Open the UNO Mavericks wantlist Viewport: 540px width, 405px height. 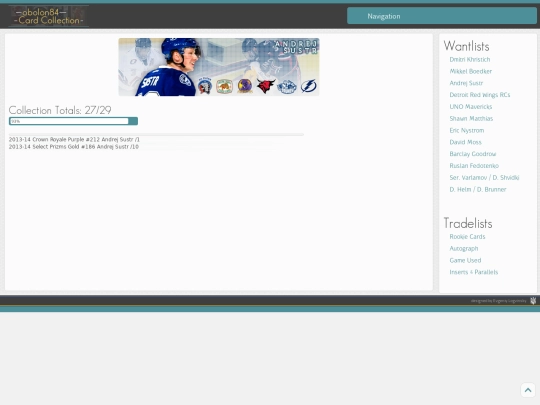[x=470, y=107]
